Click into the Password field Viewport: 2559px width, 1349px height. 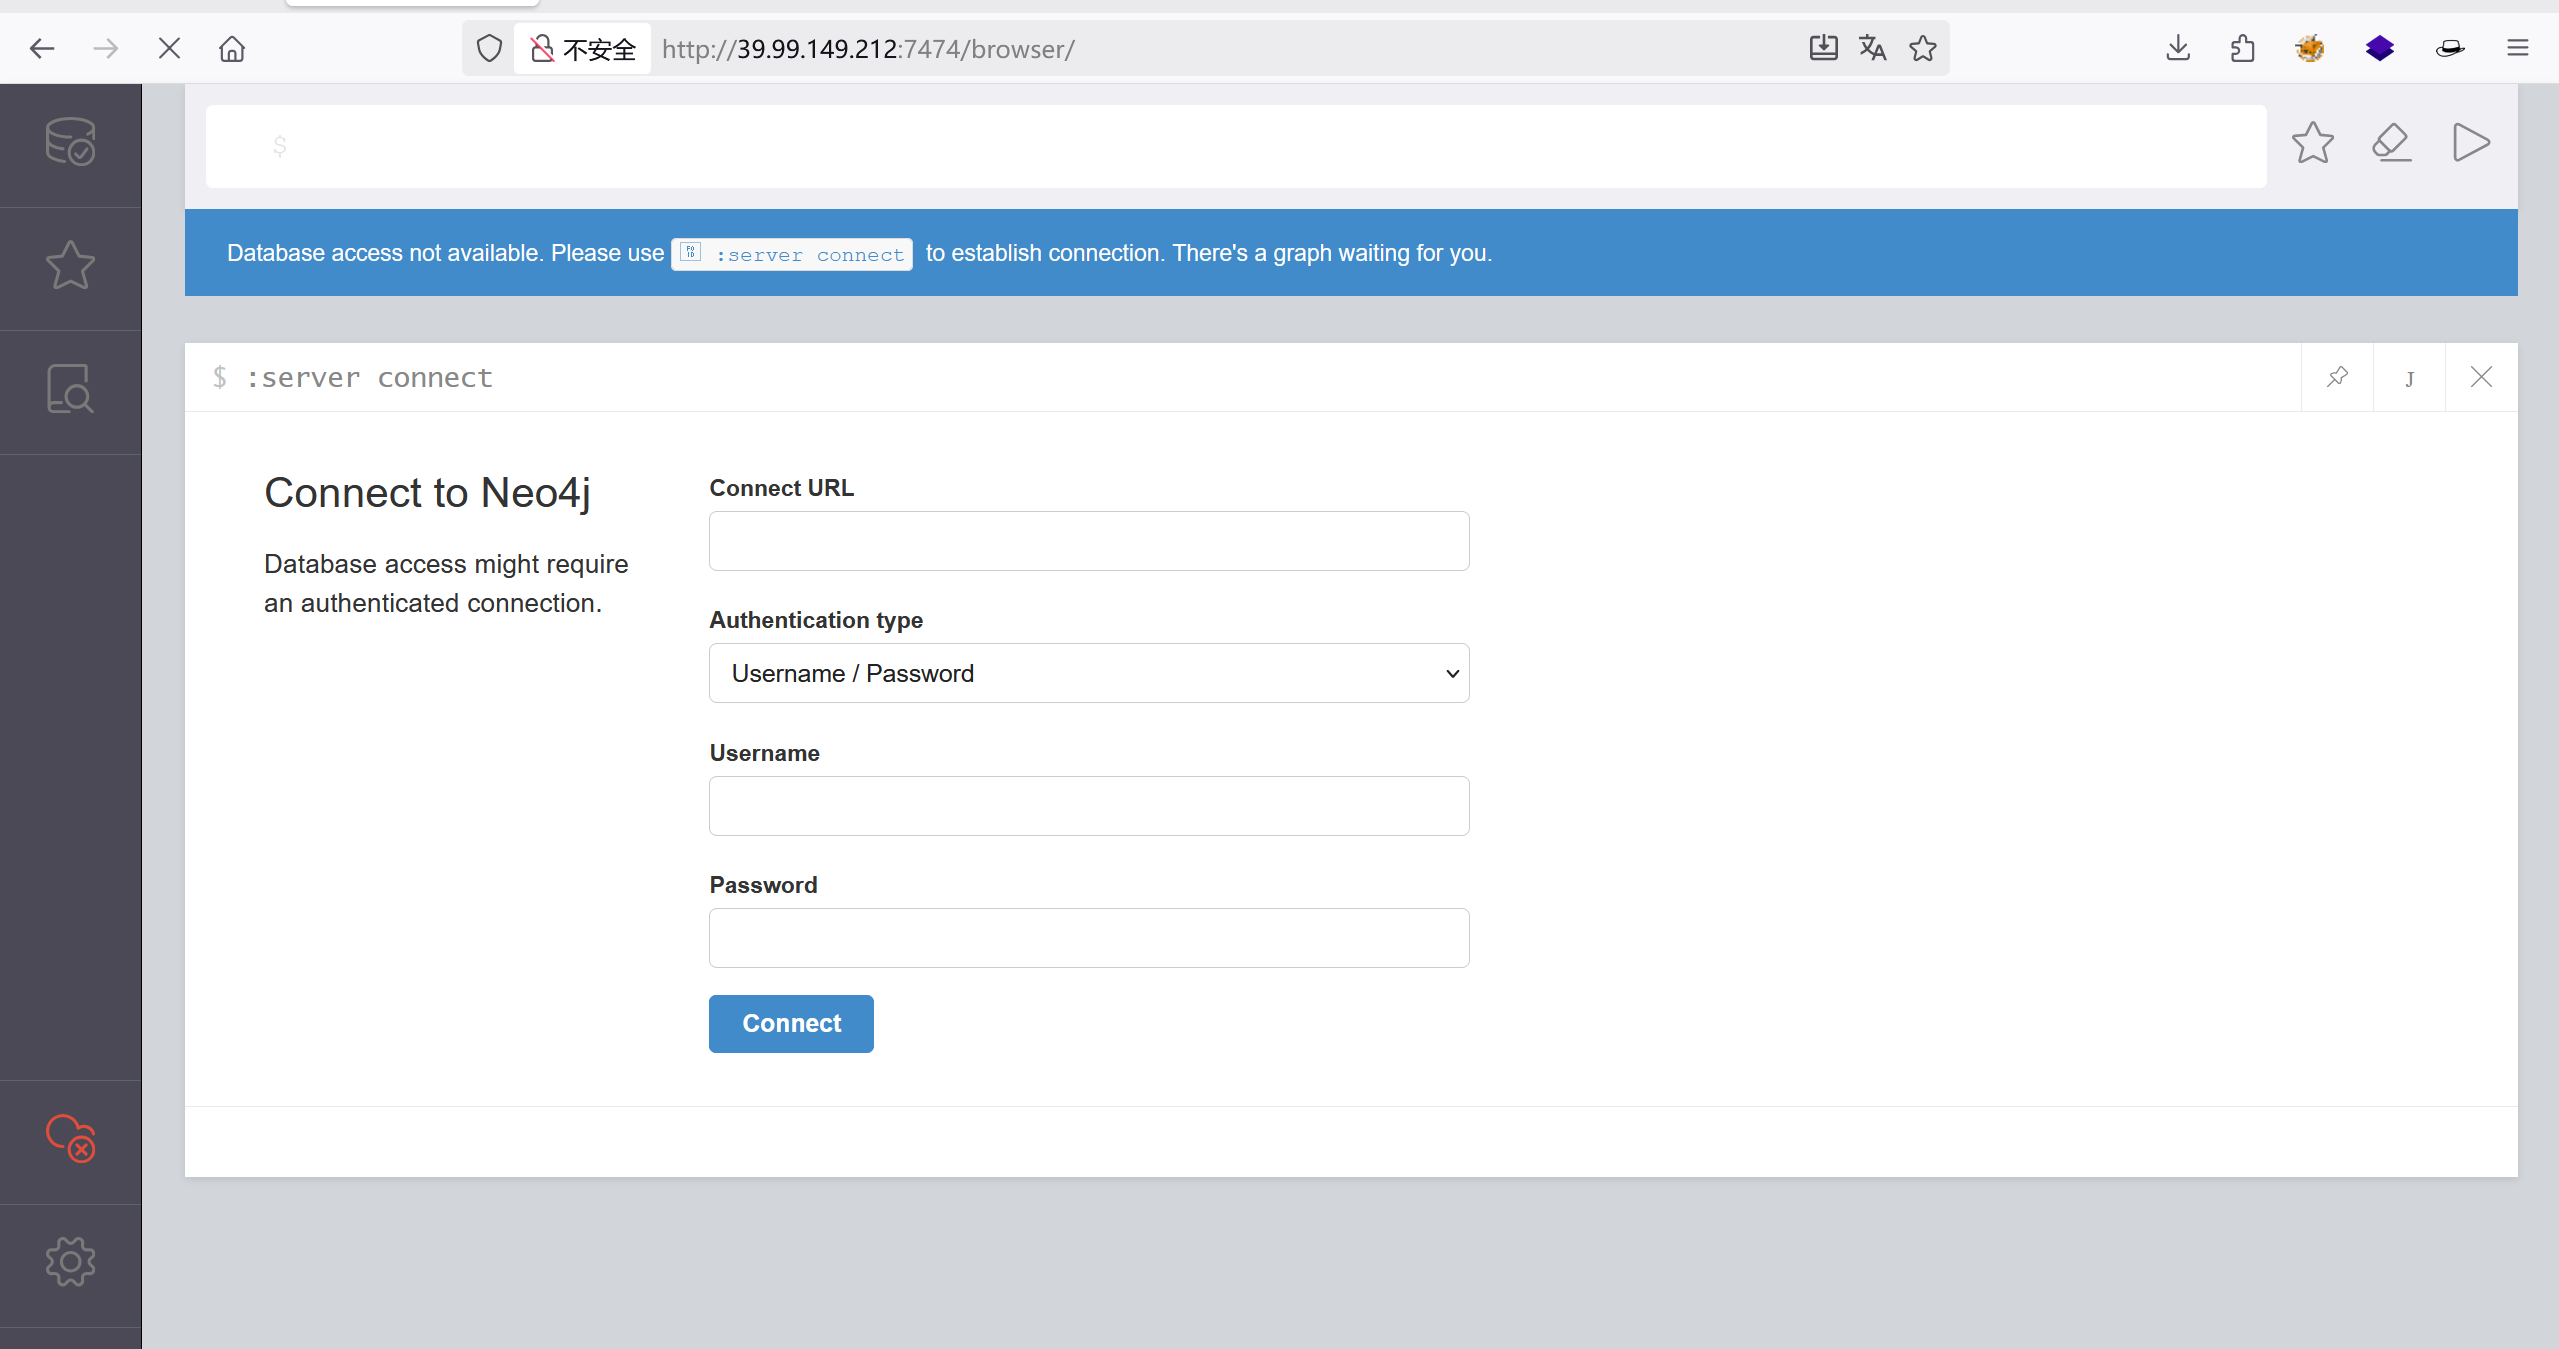click(x=1089, y=938)
